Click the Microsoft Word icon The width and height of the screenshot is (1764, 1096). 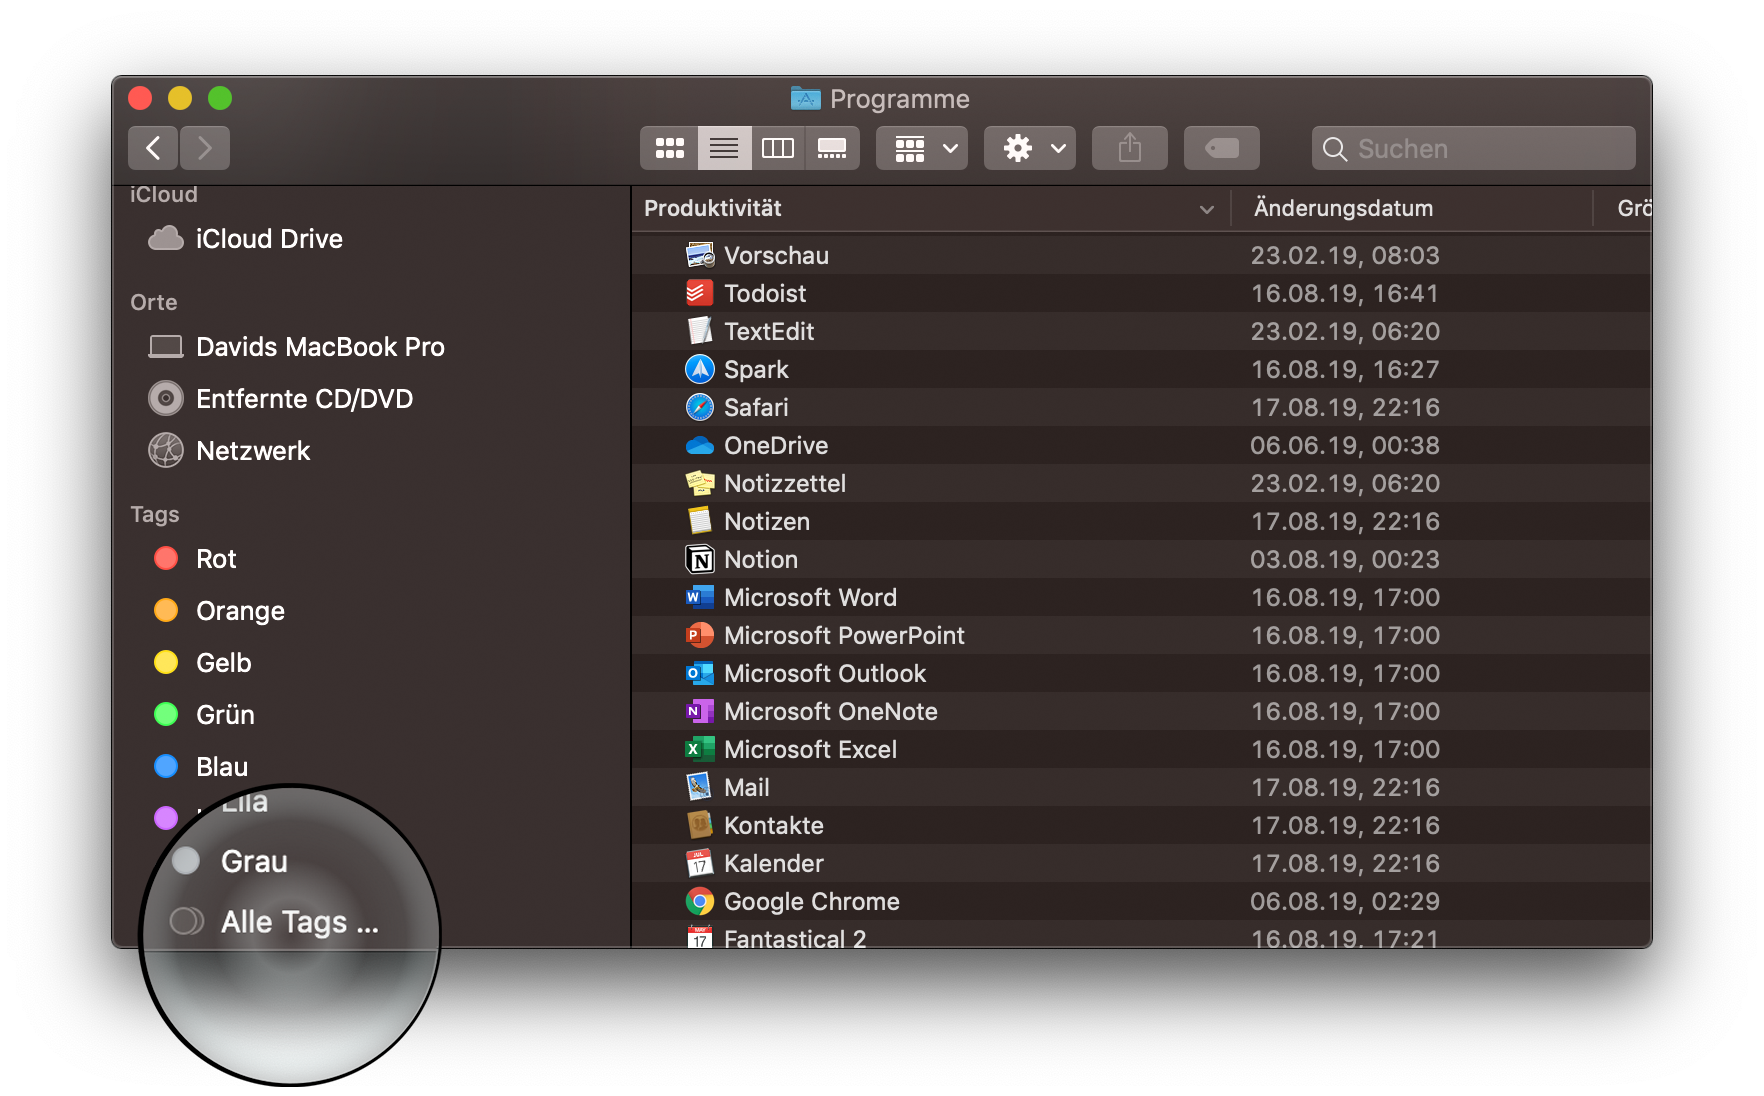(700, 597)
